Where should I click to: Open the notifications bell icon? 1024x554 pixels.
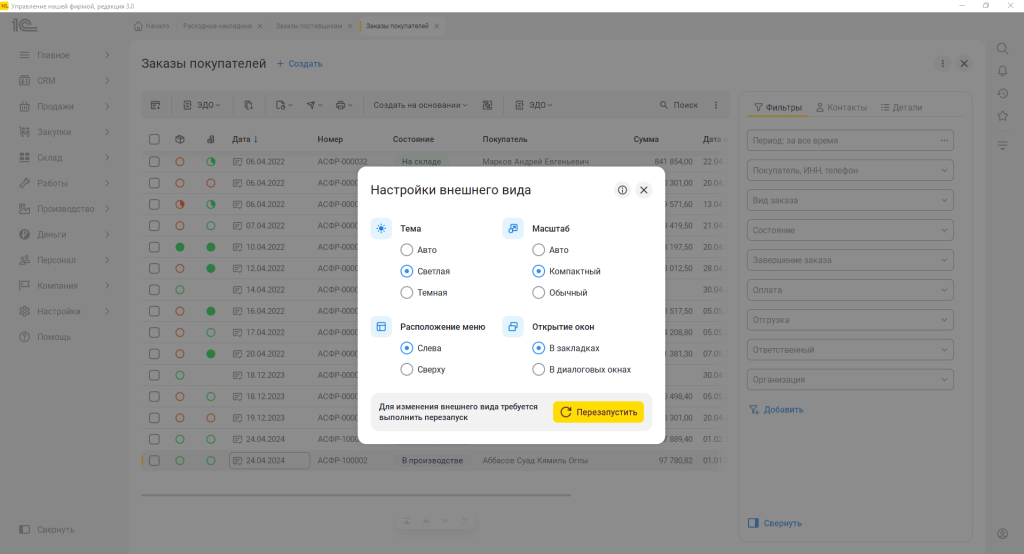1002,71
